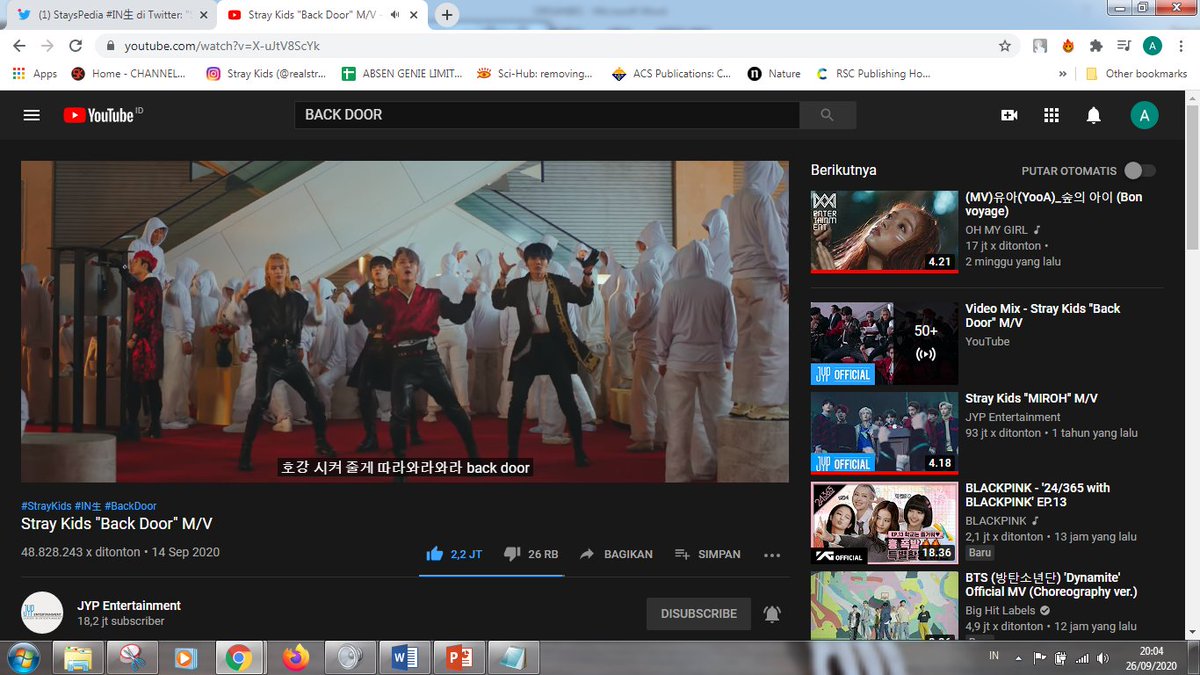The height and width of the screenshot is (675, 1200).
Task: Open the Stray Kids Instagram bookmark
Action: coord(264,74)
